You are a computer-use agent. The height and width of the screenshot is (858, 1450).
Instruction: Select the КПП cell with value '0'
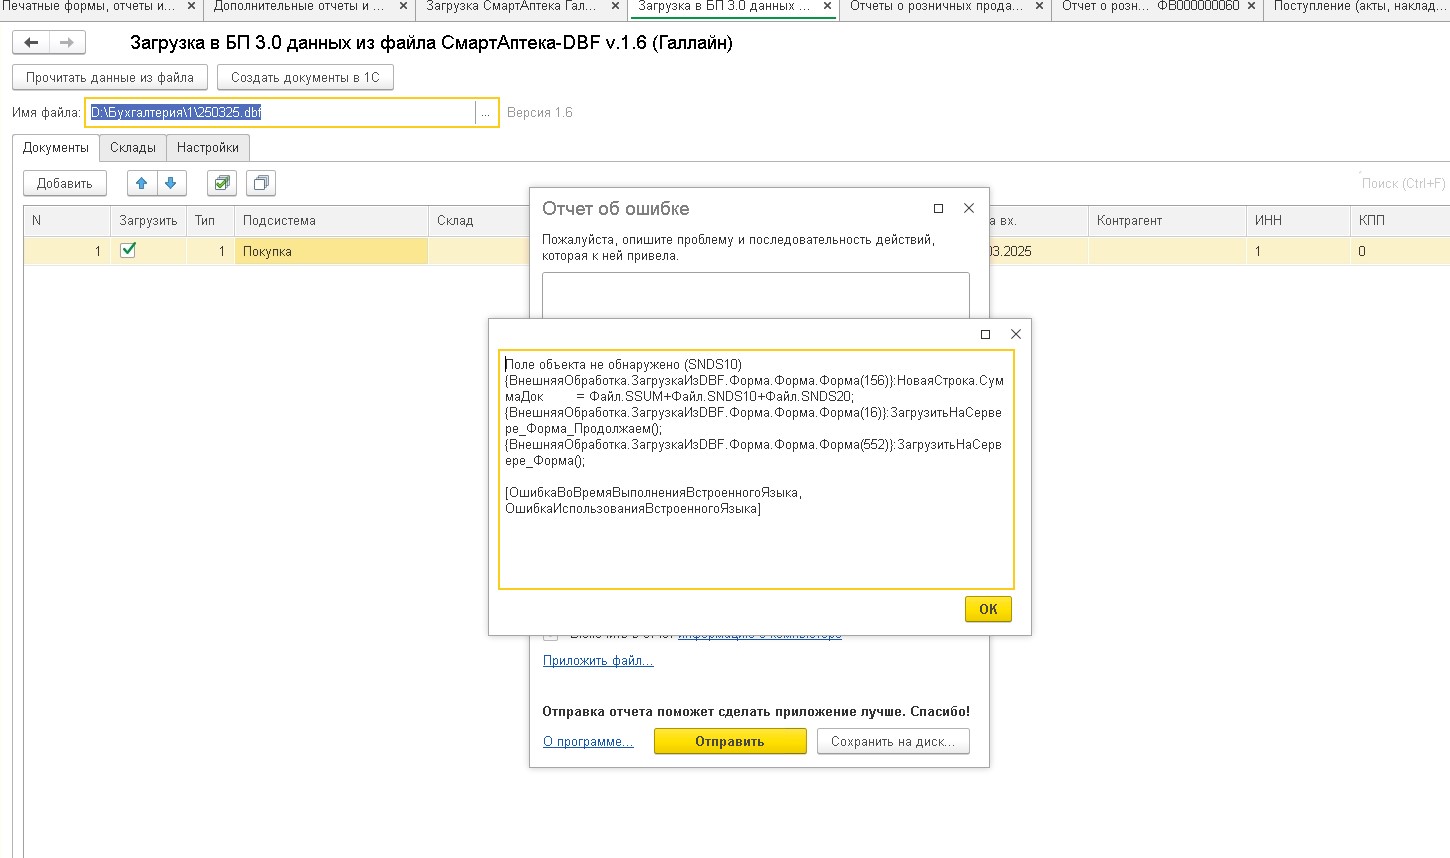coord(1400,251)
